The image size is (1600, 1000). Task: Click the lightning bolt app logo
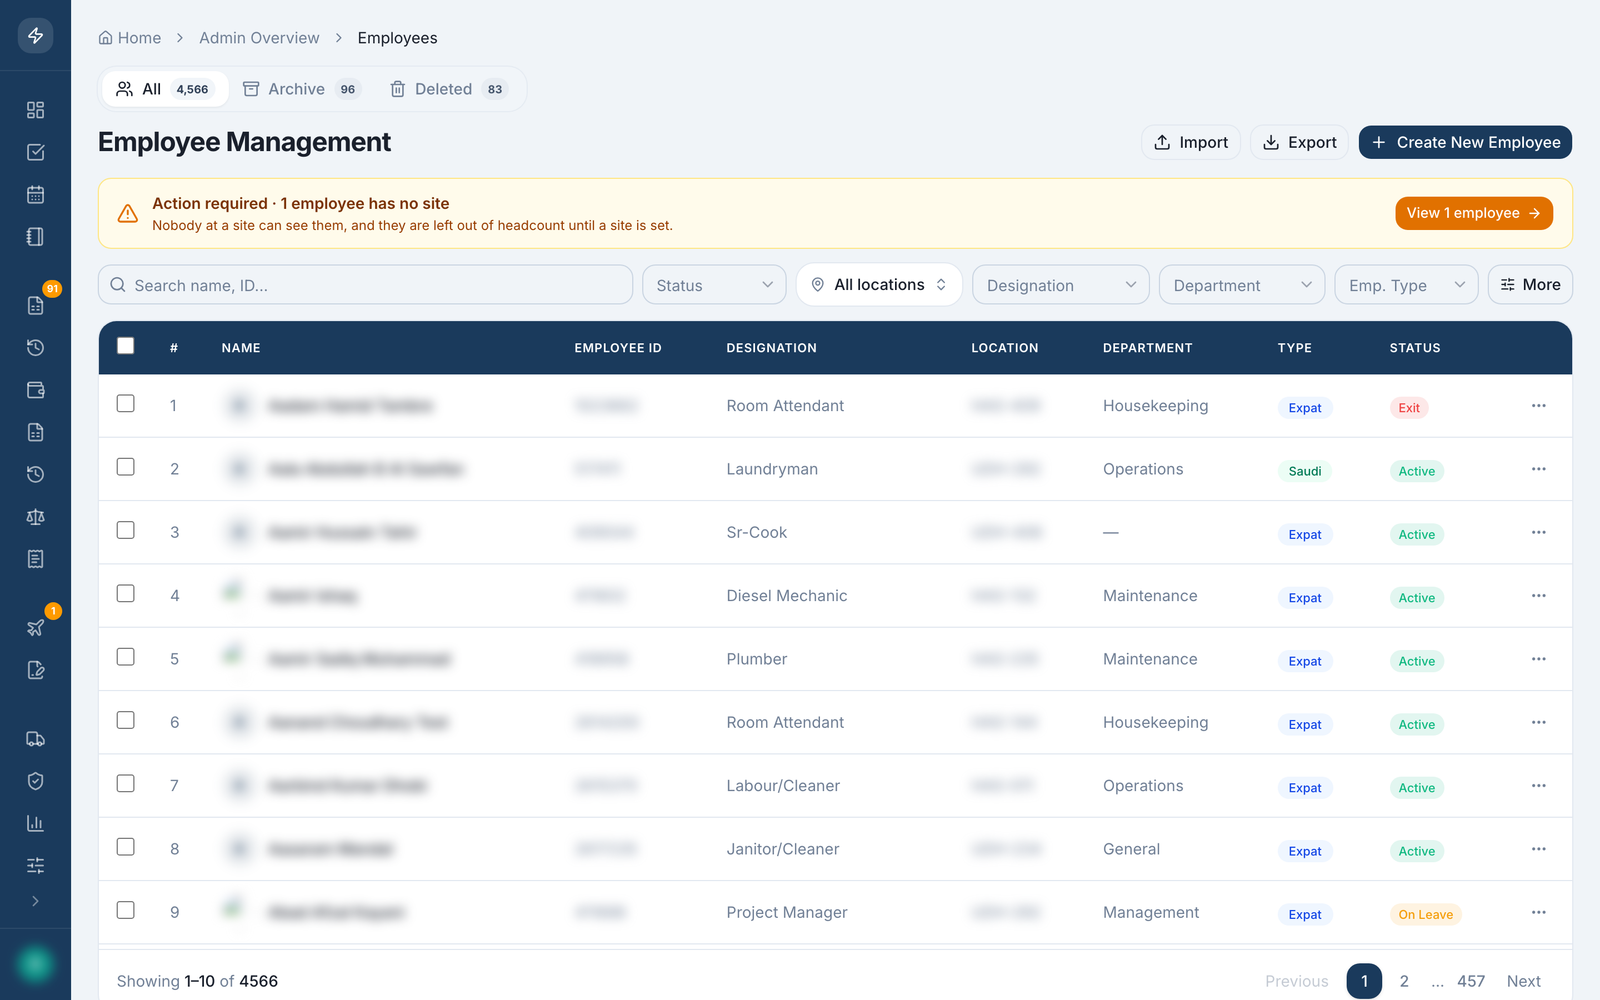point(35,36)
